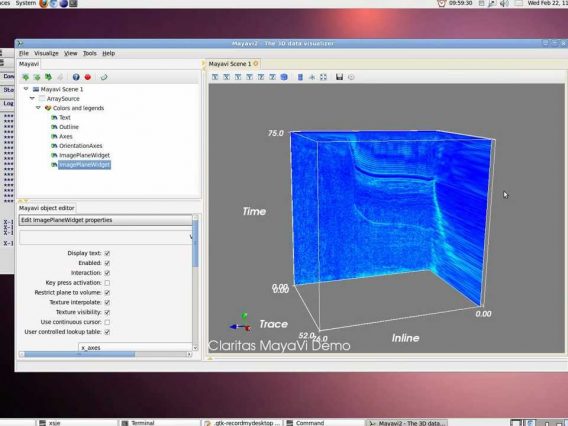Select the Mayavi engine tab
This screenshot has width=568, height=426.
29,64
